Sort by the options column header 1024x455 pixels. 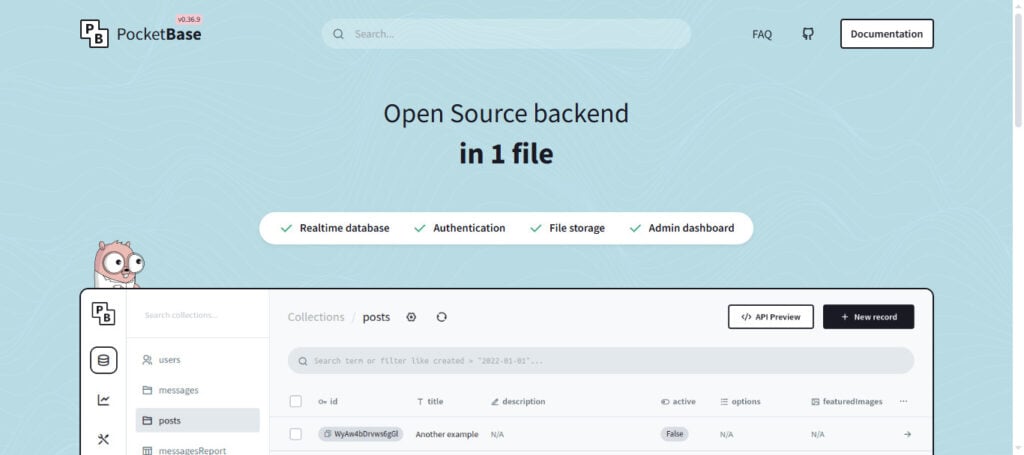740,401
